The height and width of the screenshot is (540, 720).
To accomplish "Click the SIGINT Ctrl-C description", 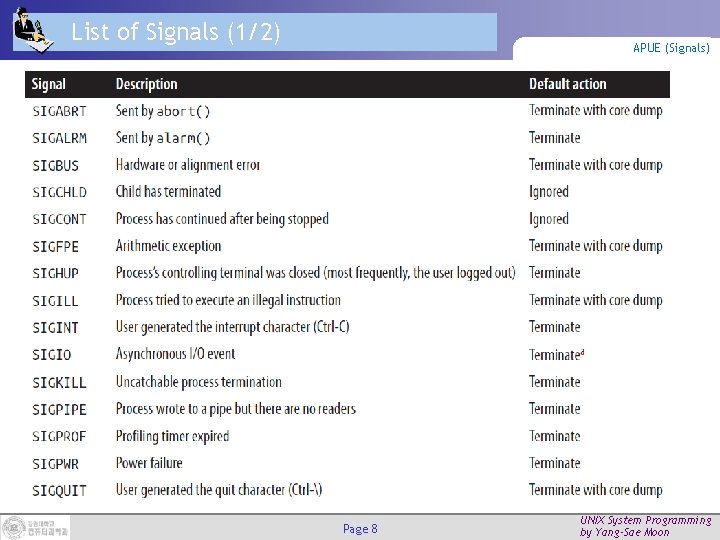I will click(232, 327).
